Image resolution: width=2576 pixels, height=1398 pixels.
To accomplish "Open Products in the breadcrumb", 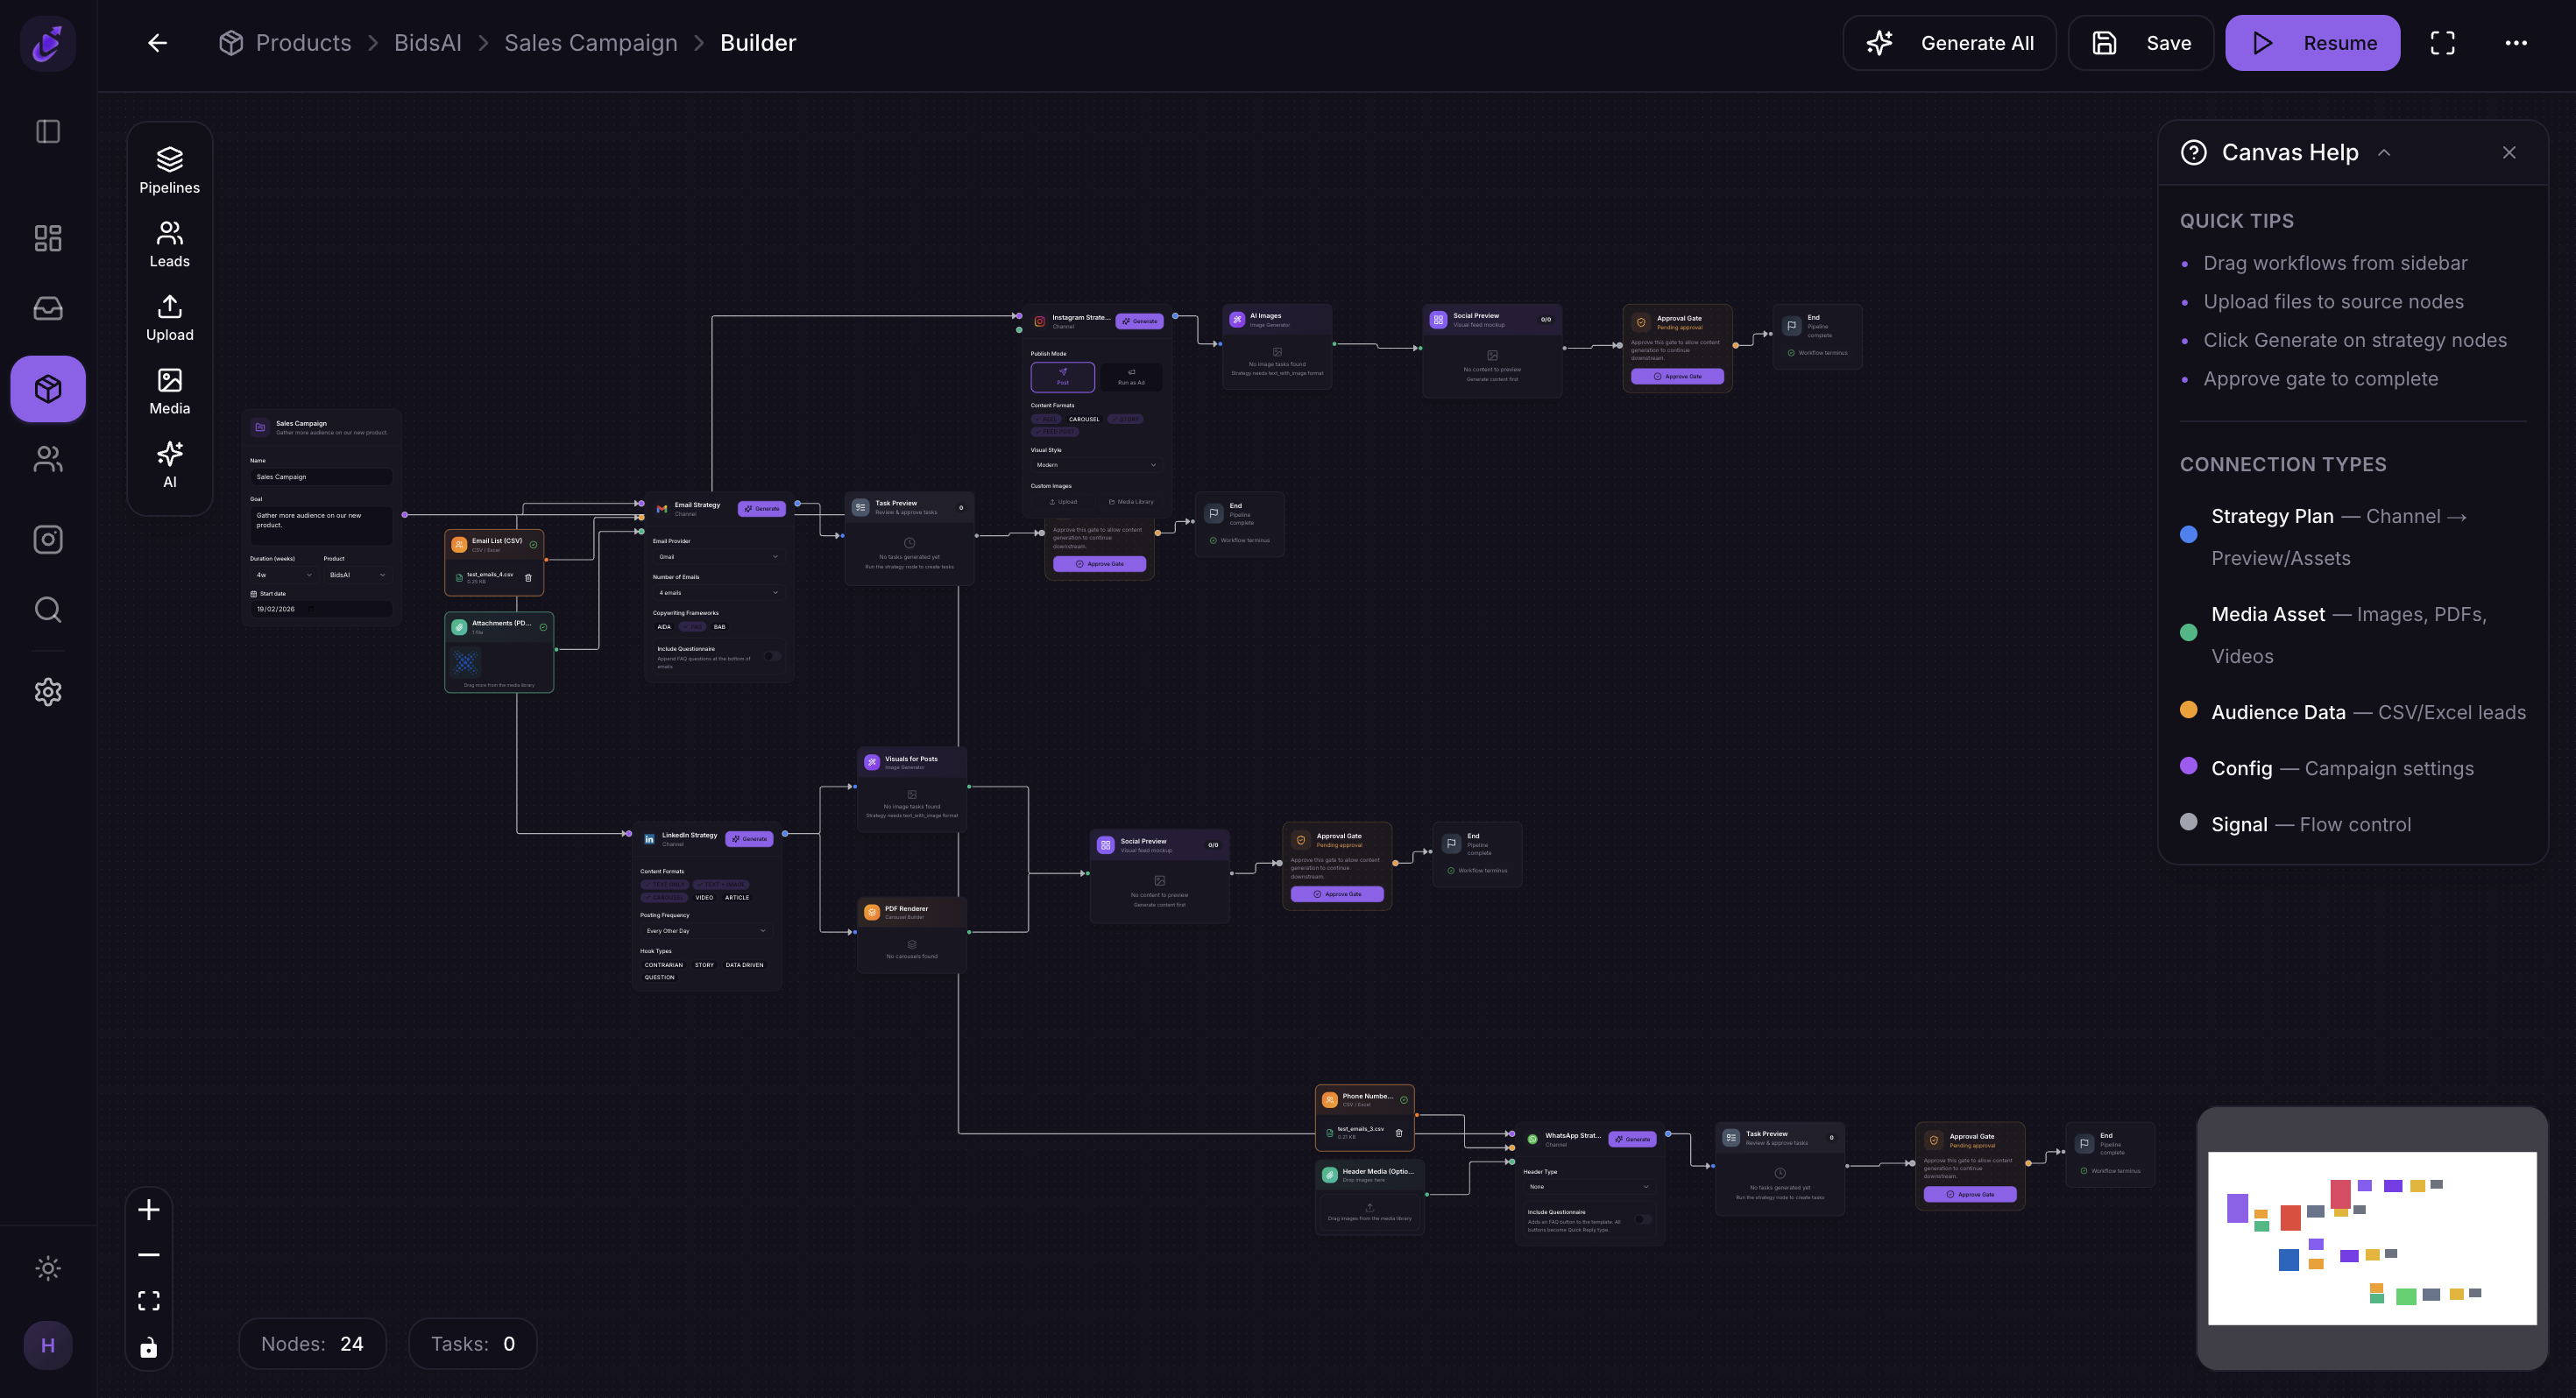I will tap(303, 43).
